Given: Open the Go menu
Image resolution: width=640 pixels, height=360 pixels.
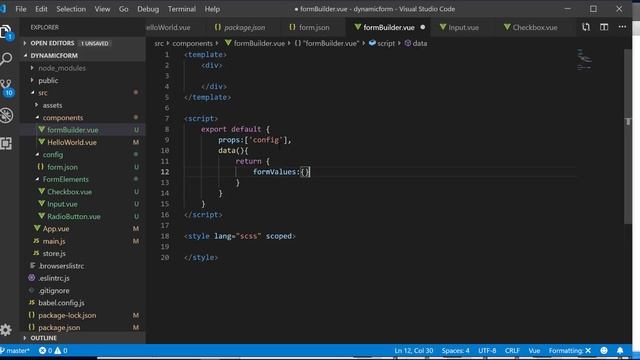Looking at the screenshot, I should [124, 9].
